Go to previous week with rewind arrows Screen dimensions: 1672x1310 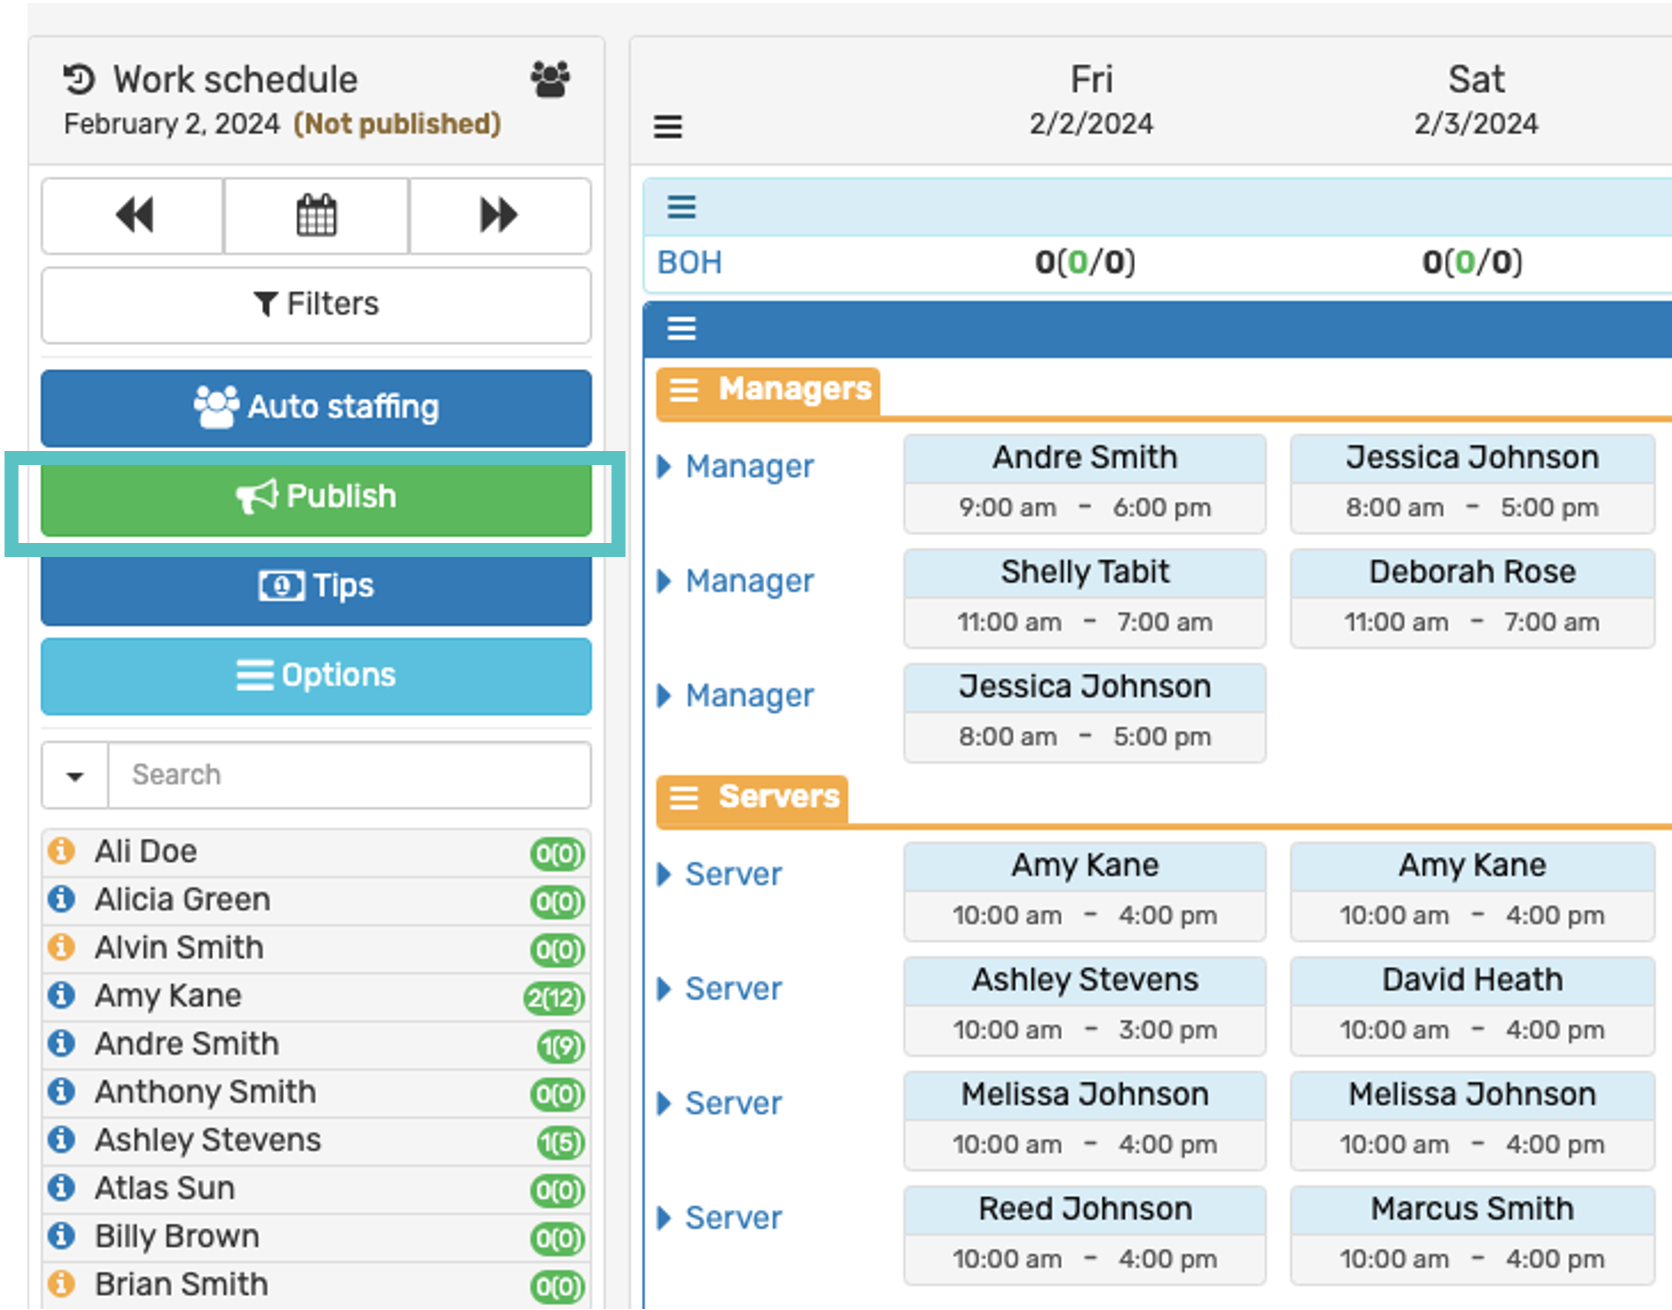click(133, 215)
